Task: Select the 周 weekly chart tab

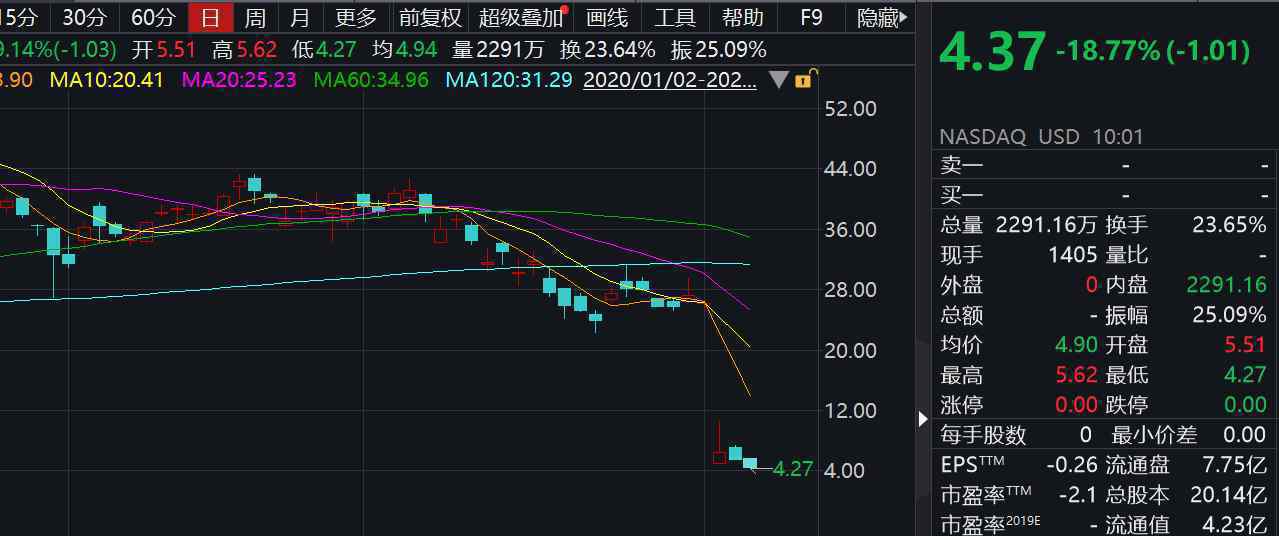Action: tap(255, 17)
